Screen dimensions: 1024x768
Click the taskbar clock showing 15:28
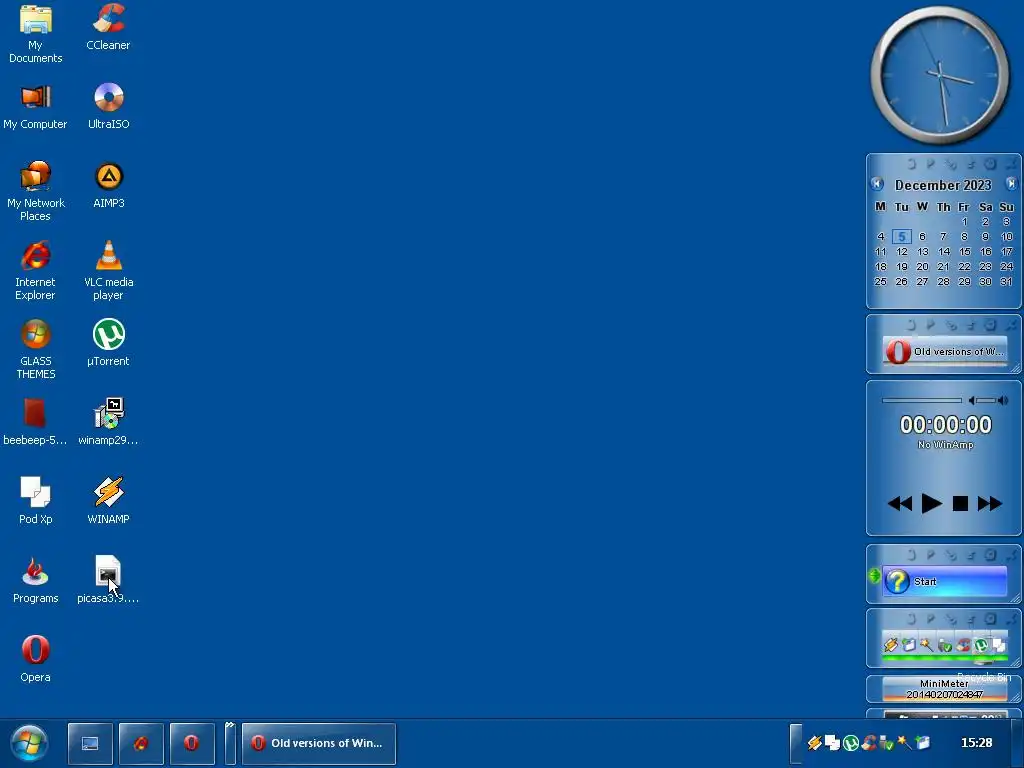pyautogui.click(x=976, y=743)
